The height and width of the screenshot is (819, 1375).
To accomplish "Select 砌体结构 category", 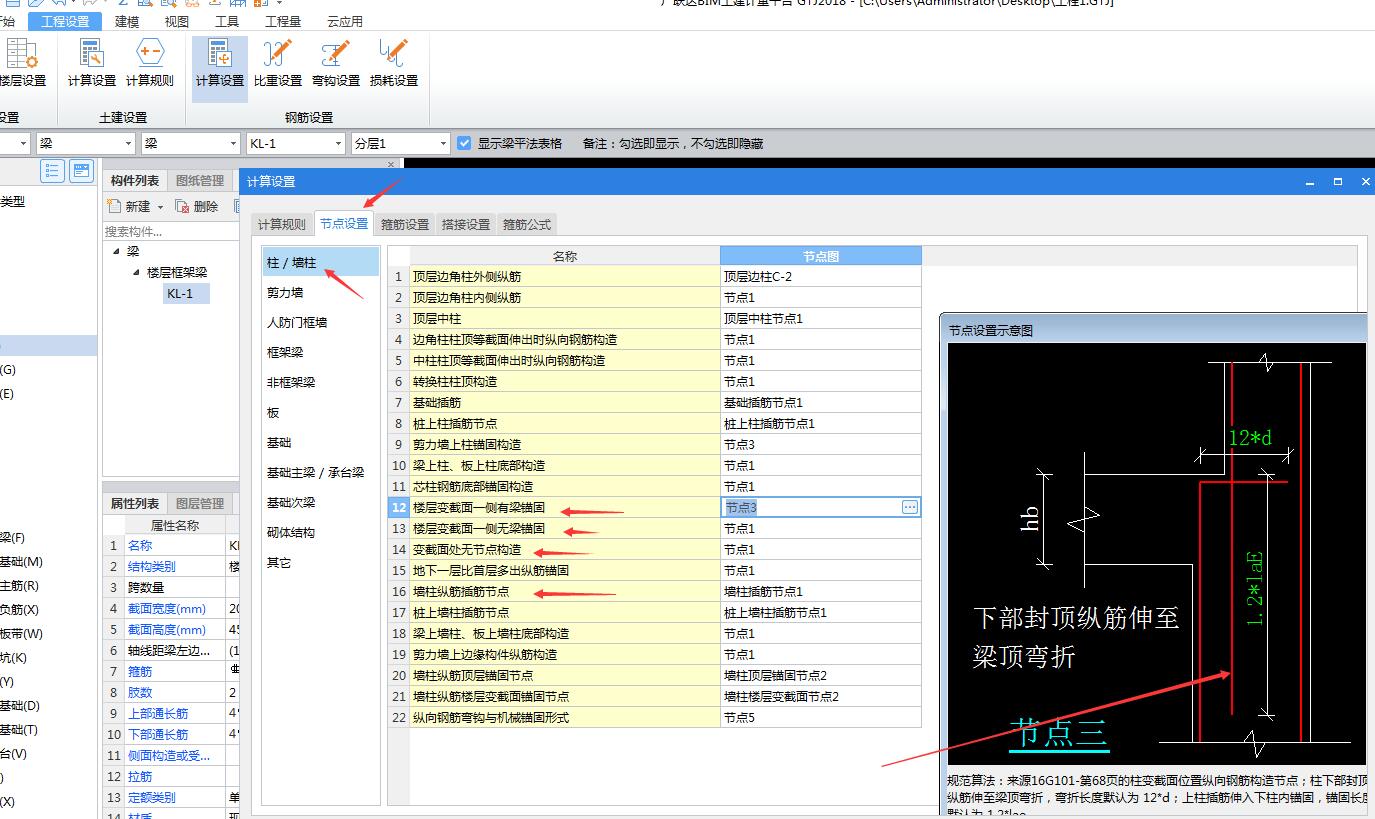I will pyautogui.click(x=321, y=532).
